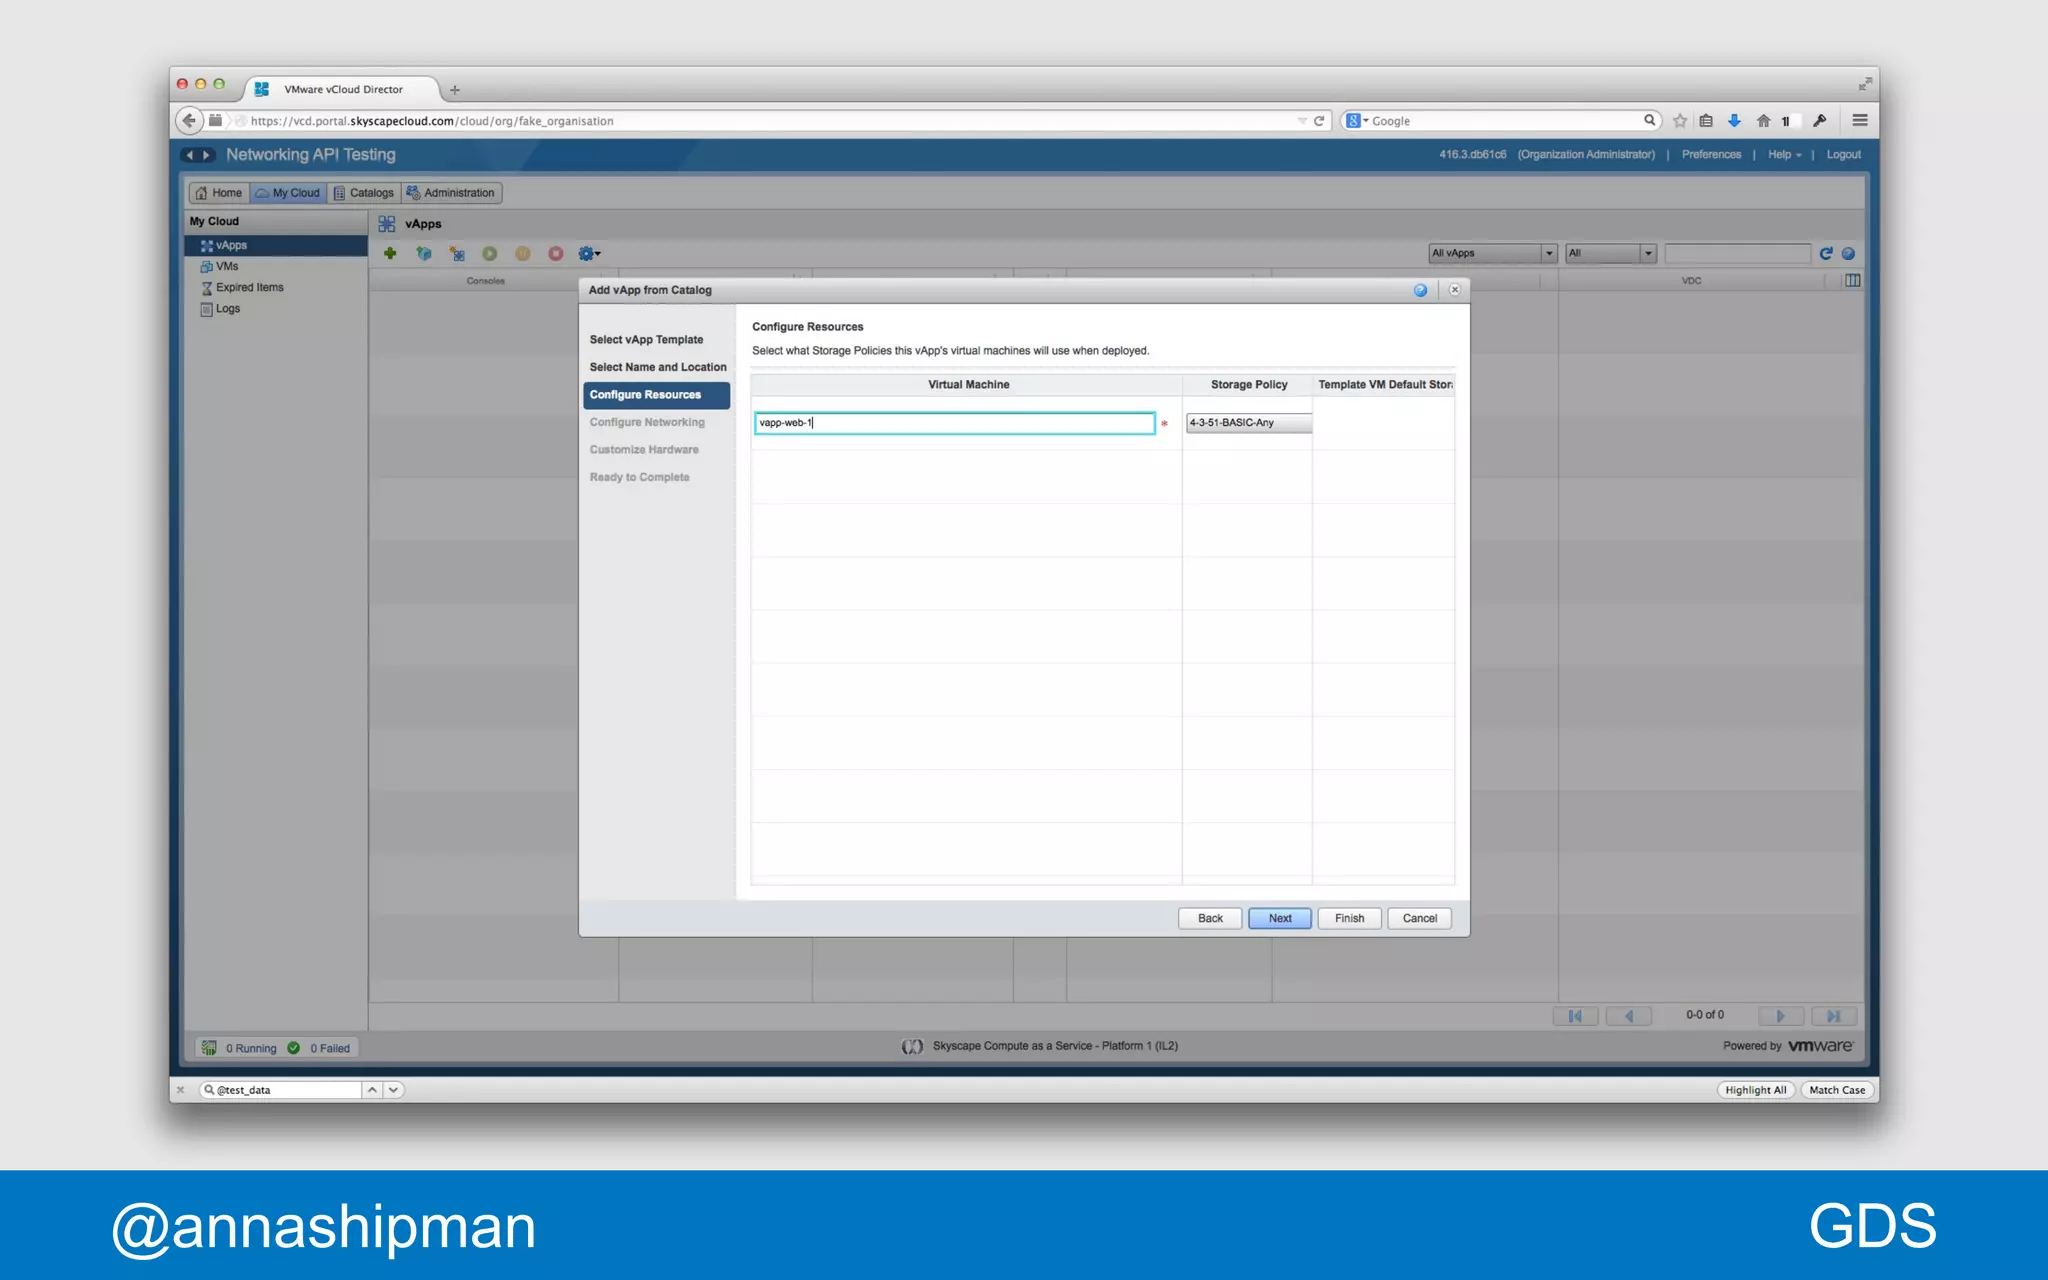
Task: Click the Cancel button in dialog
Action: tap(1419, 918)
